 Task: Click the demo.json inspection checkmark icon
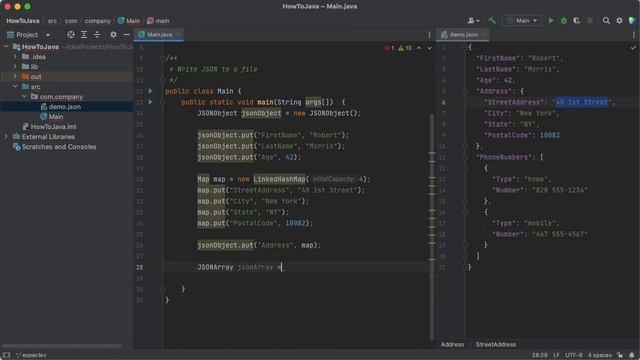633,48
